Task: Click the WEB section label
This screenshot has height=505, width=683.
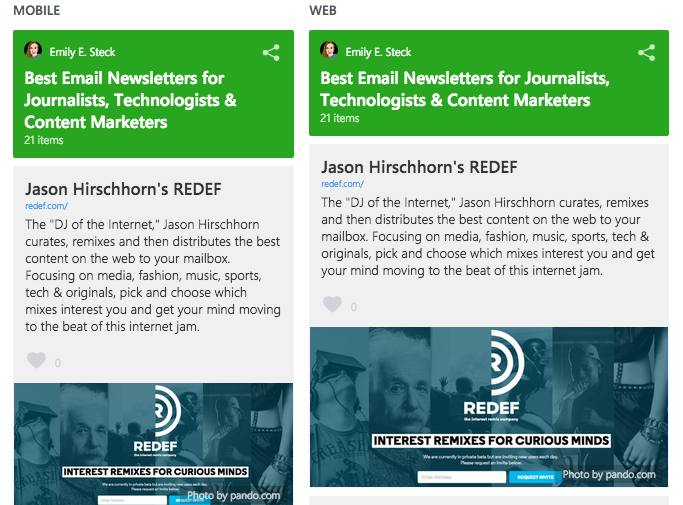Action: [323, 10]
